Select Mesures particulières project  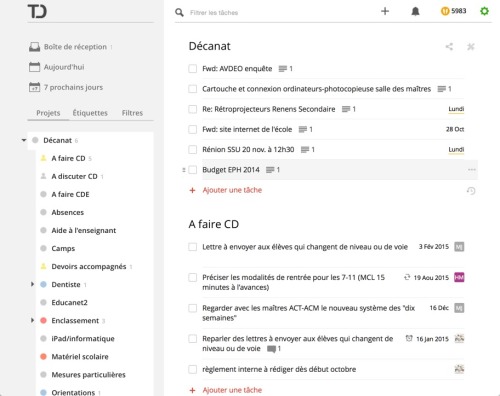click(88, 375)
